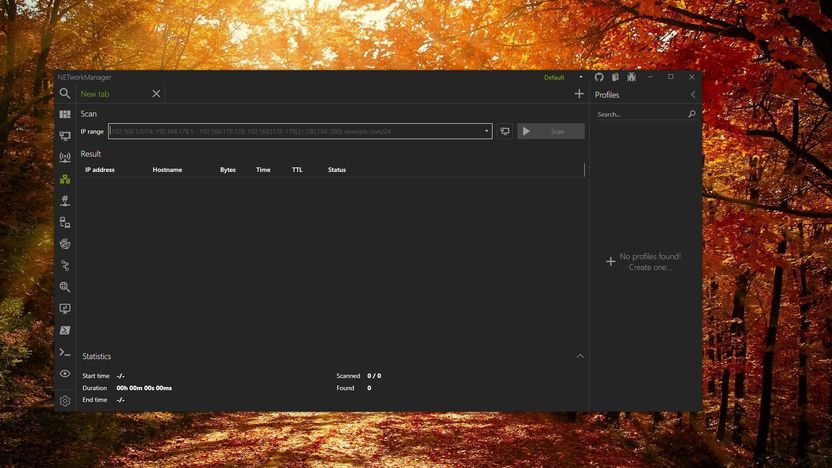832x468 pixels.
Task: Start the scan with Scan button
Action: (551, 131)
